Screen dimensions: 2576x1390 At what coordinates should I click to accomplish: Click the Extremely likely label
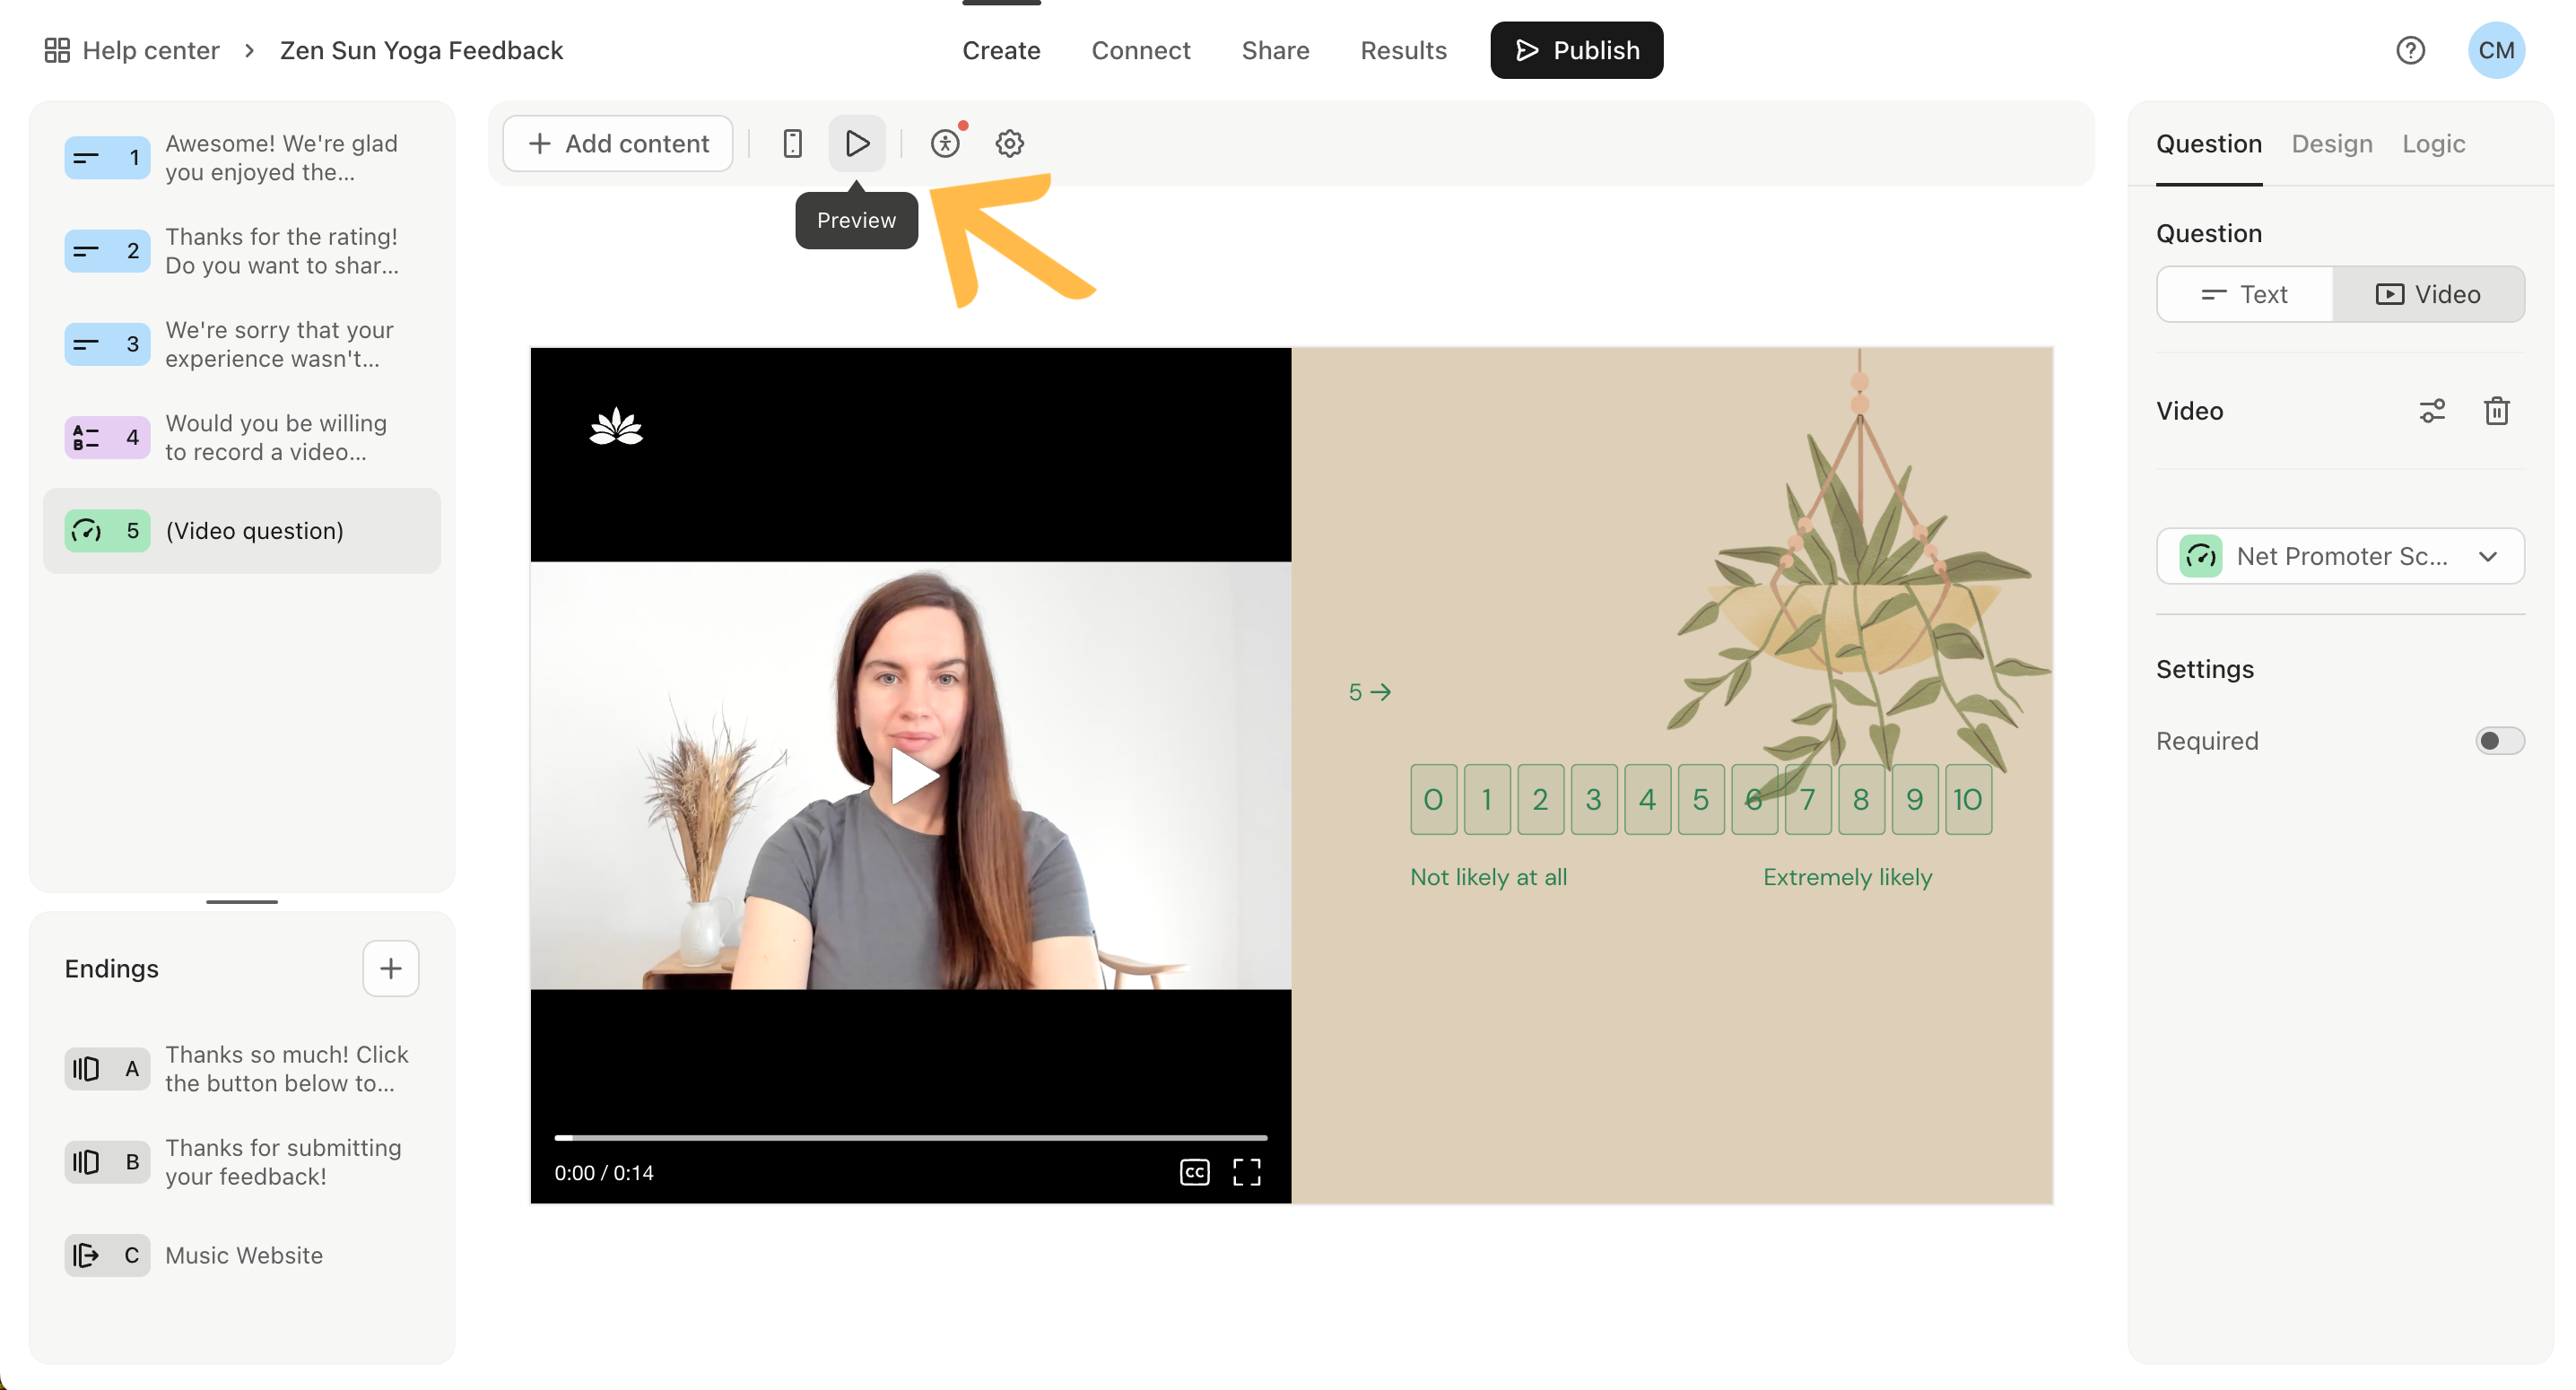pos(1847,877)
